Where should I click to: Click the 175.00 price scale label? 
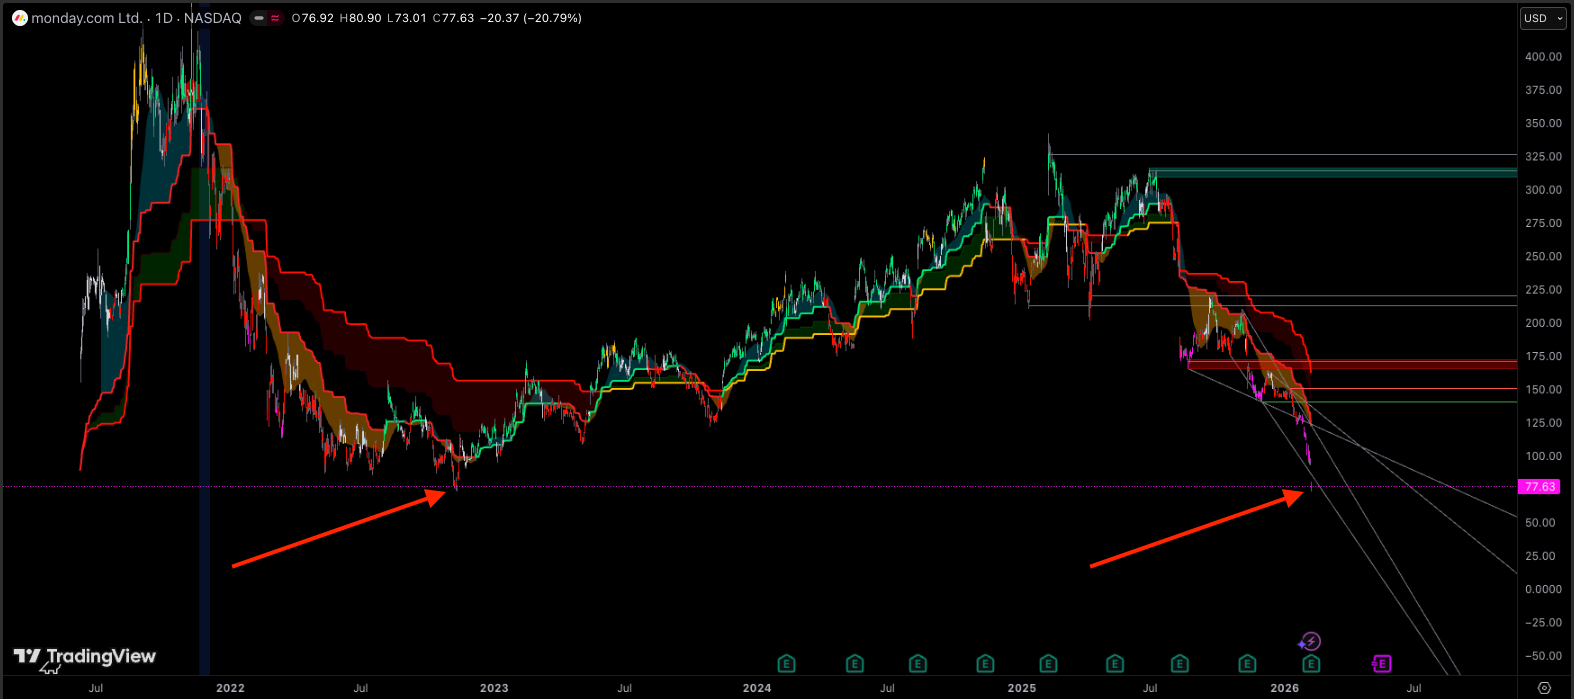1543,356
